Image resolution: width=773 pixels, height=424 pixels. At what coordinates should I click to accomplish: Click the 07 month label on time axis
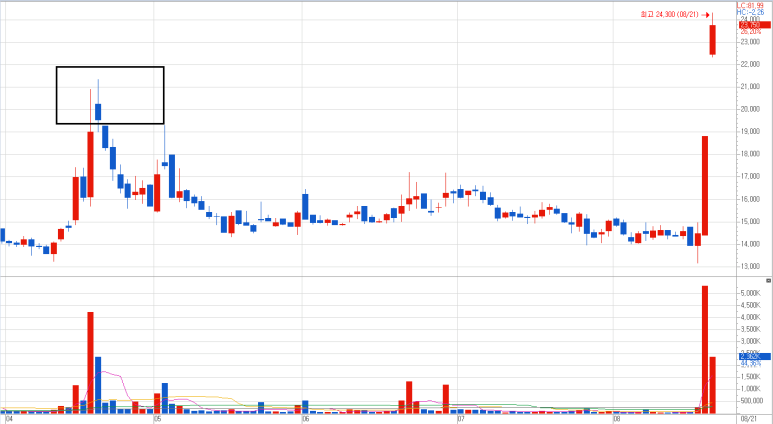point(461,419)
